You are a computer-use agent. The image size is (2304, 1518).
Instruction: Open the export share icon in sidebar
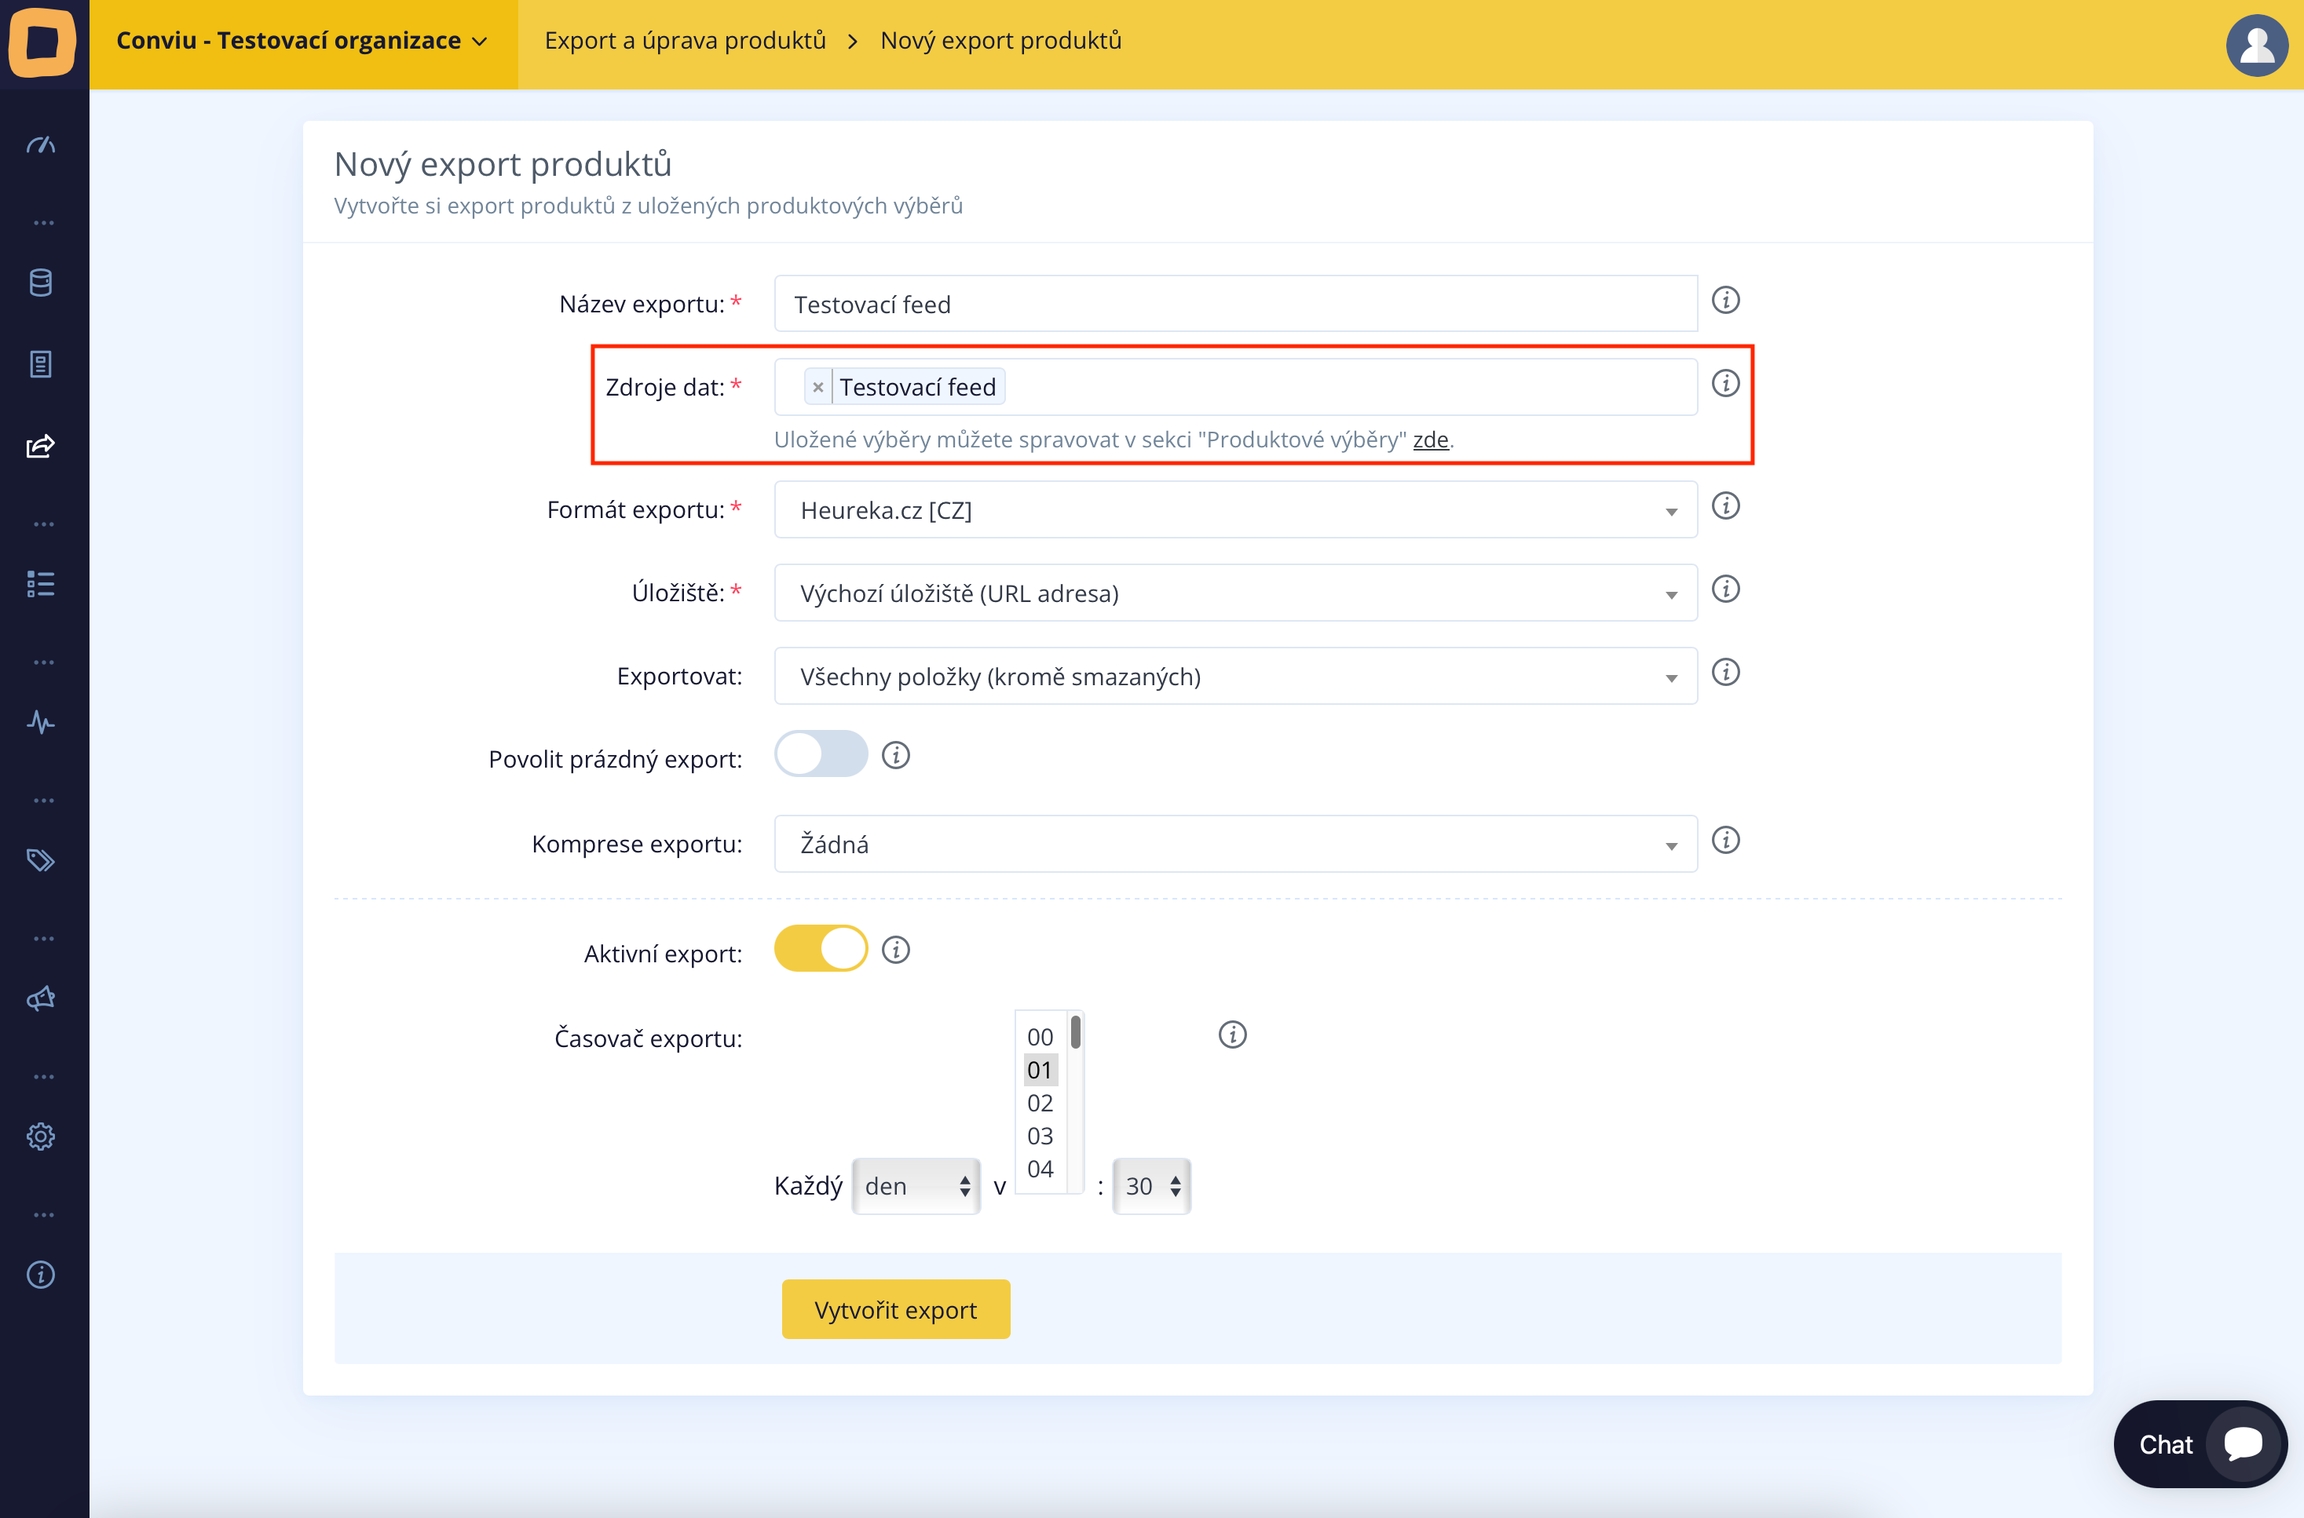41,446
